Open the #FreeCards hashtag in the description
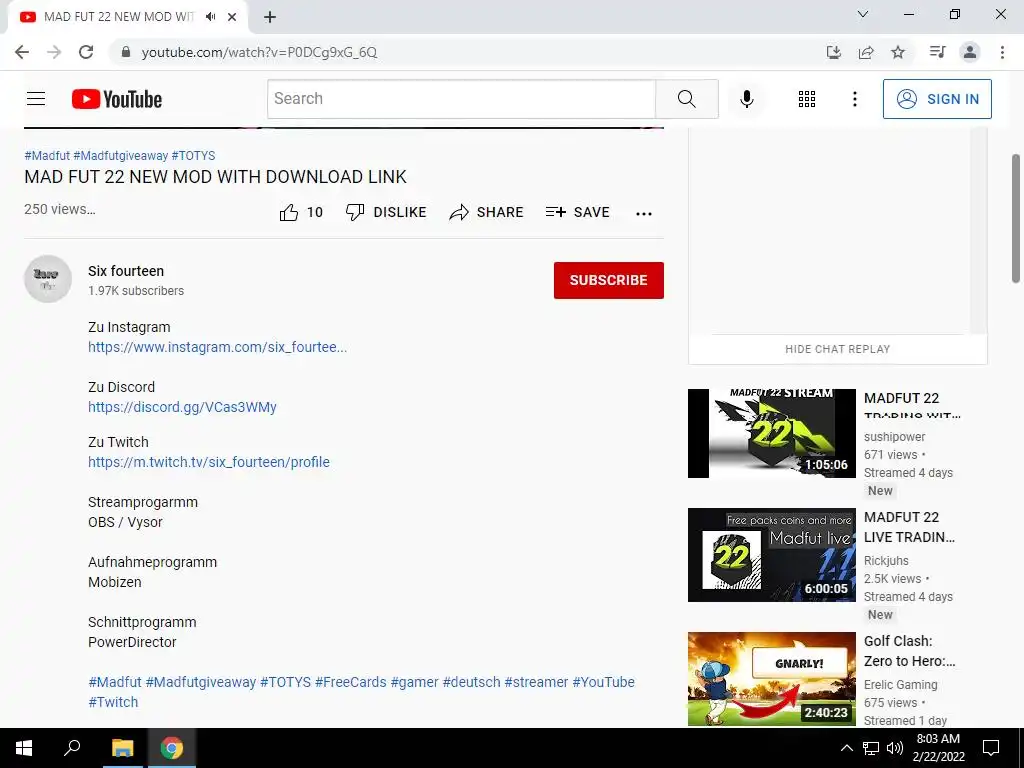Image resolution: width=1024 pixels, height=768 pixels. 351,682
